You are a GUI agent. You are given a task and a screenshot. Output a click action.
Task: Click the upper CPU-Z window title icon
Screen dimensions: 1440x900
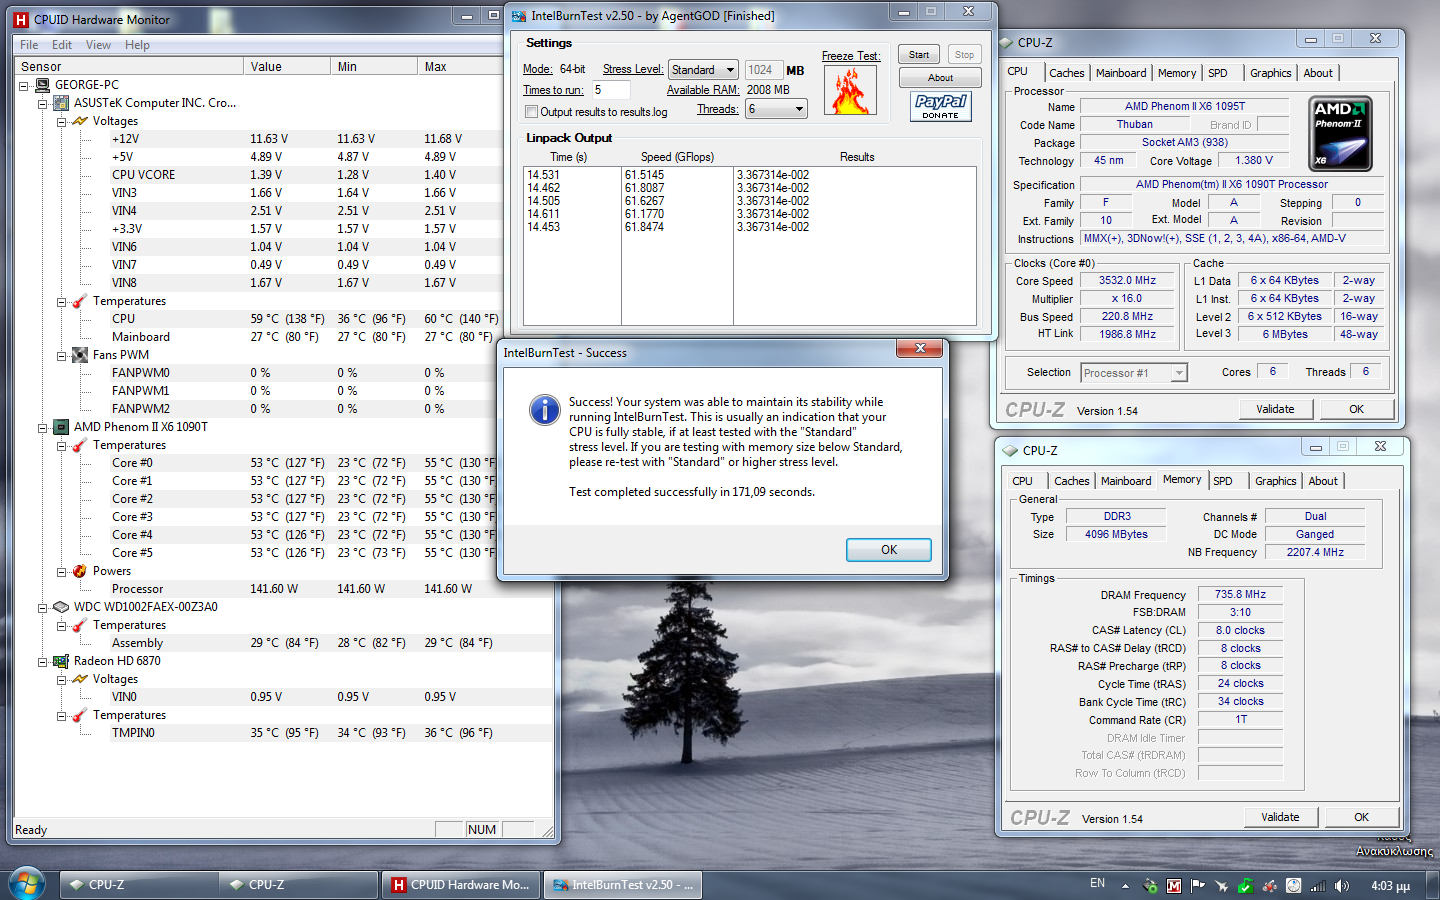click(1006, 43)
